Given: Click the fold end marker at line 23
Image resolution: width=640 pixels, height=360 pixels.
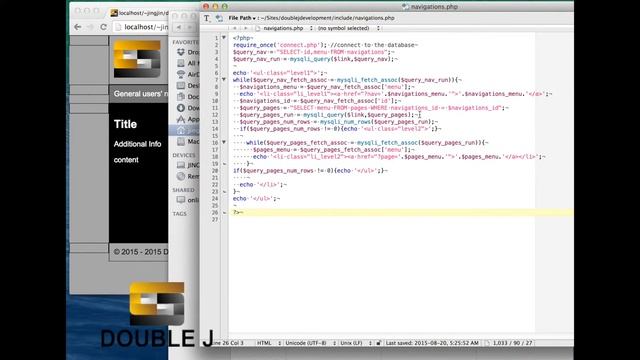Looking at the screenshot, I should tap(224, 191).
